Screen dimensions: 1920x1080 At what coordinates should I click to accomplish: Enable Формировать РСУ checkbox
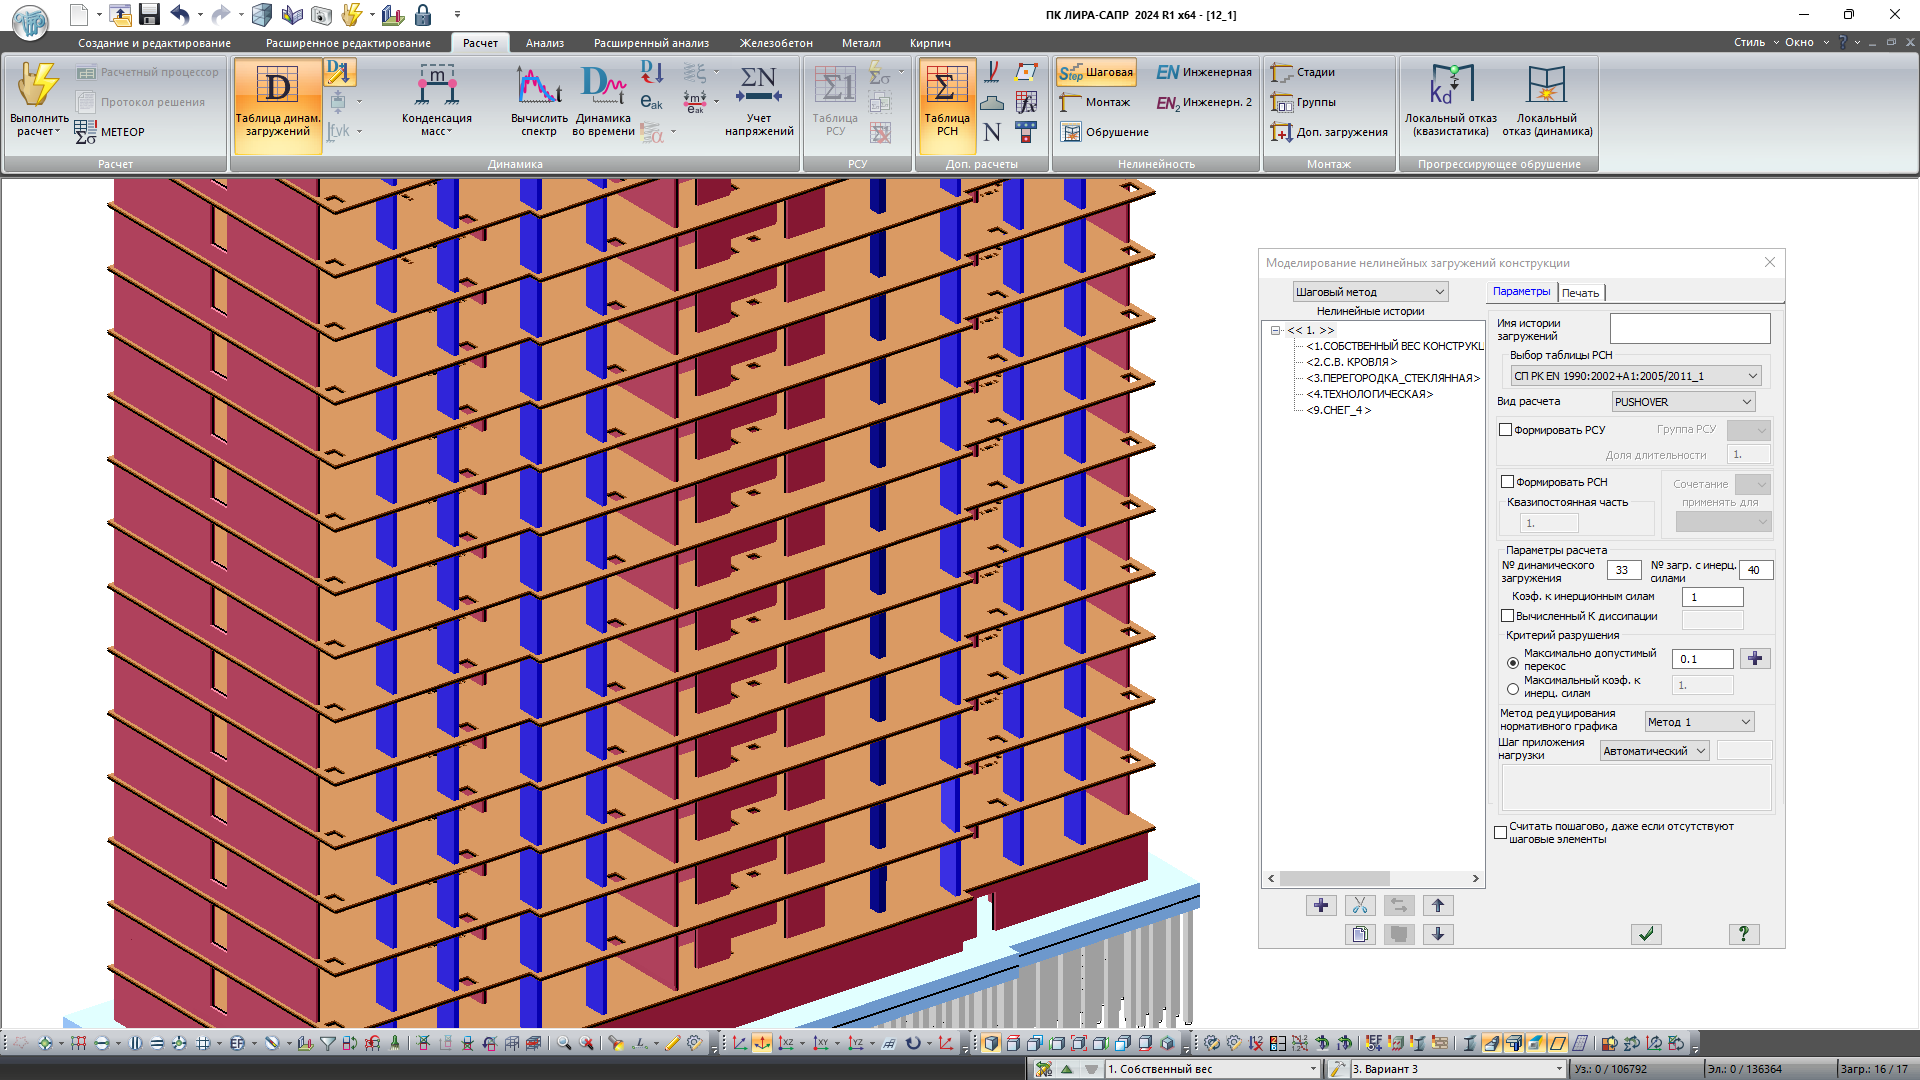(1506, 430)
